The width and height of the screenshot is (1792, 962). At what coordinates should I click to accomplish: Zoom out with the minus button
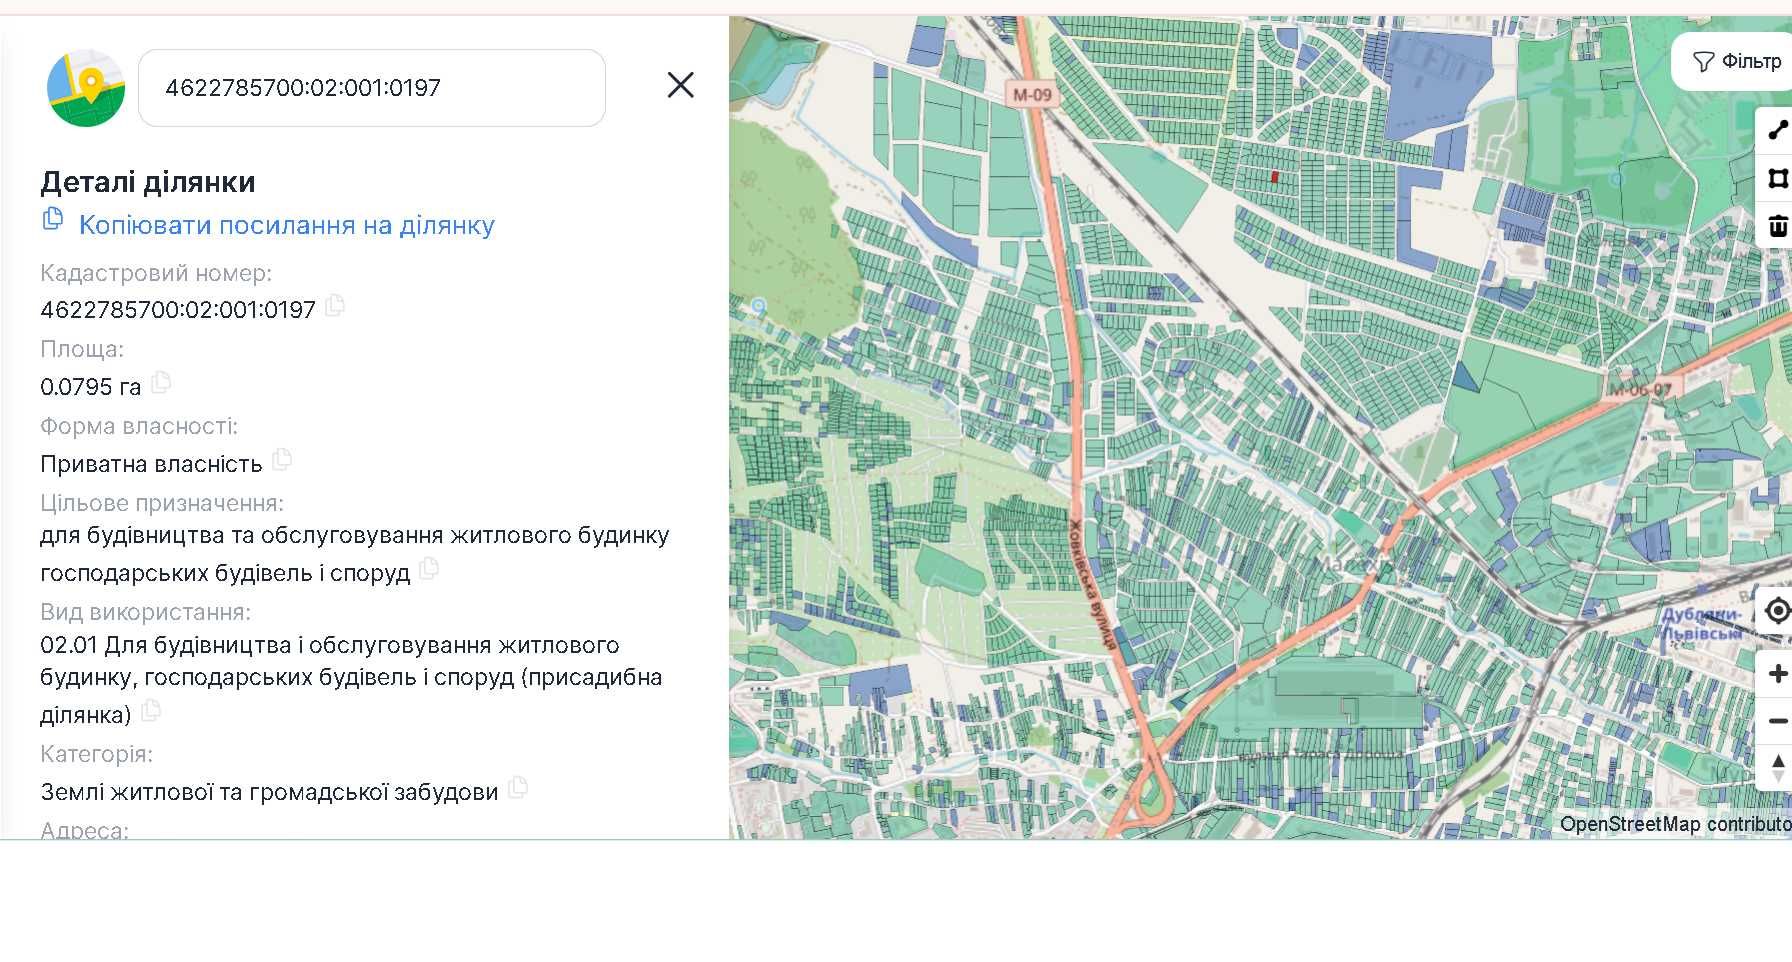pos(1777,721)
